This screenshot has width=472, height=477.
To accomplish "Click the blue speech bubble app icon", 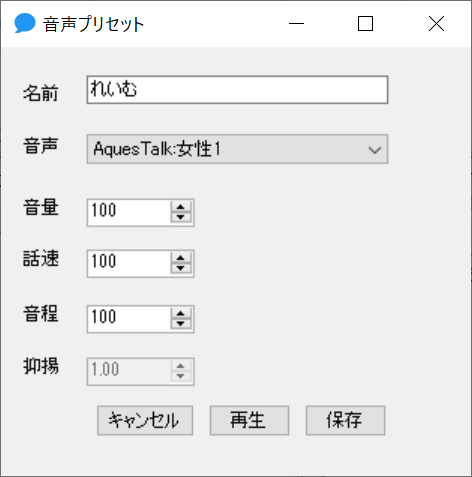I will coord(25,23).
